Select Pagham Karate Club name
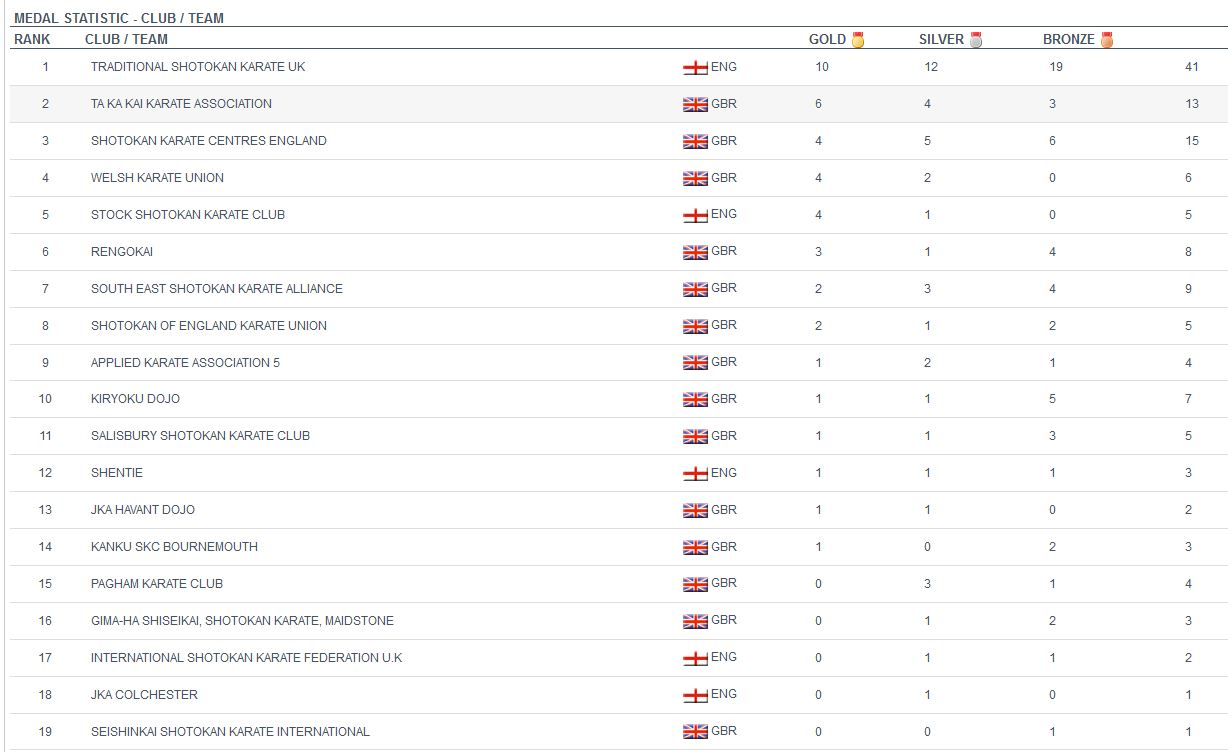 click(157, 584)
